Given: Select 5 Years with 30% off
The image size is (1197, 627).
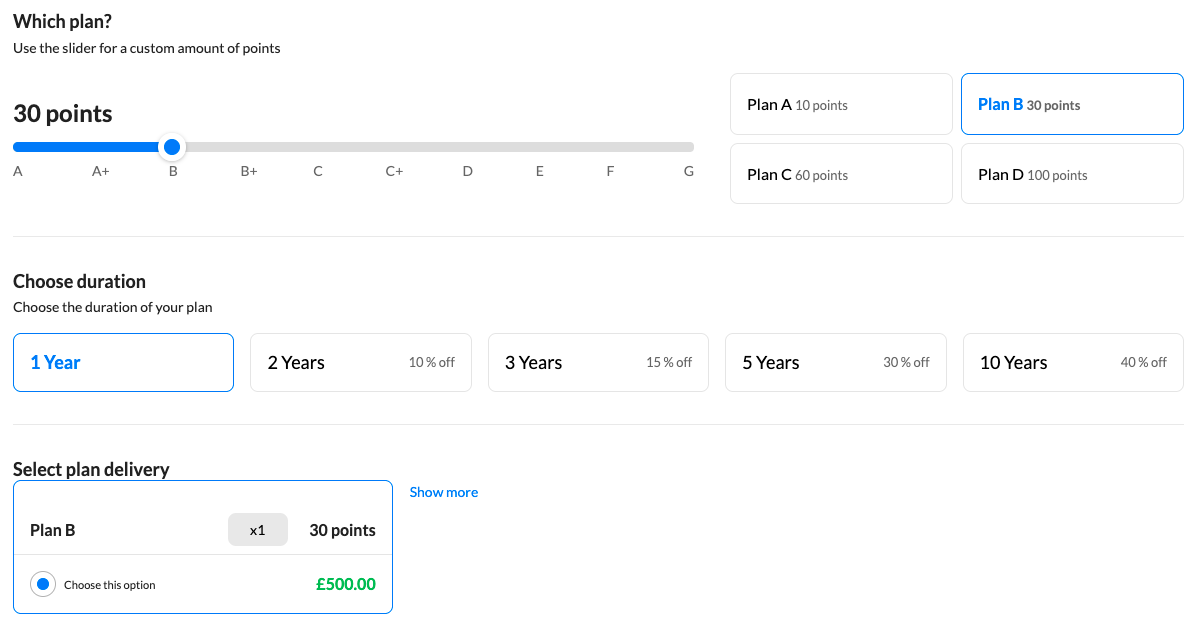Looking at the screenshot, I should pos(836,362).
